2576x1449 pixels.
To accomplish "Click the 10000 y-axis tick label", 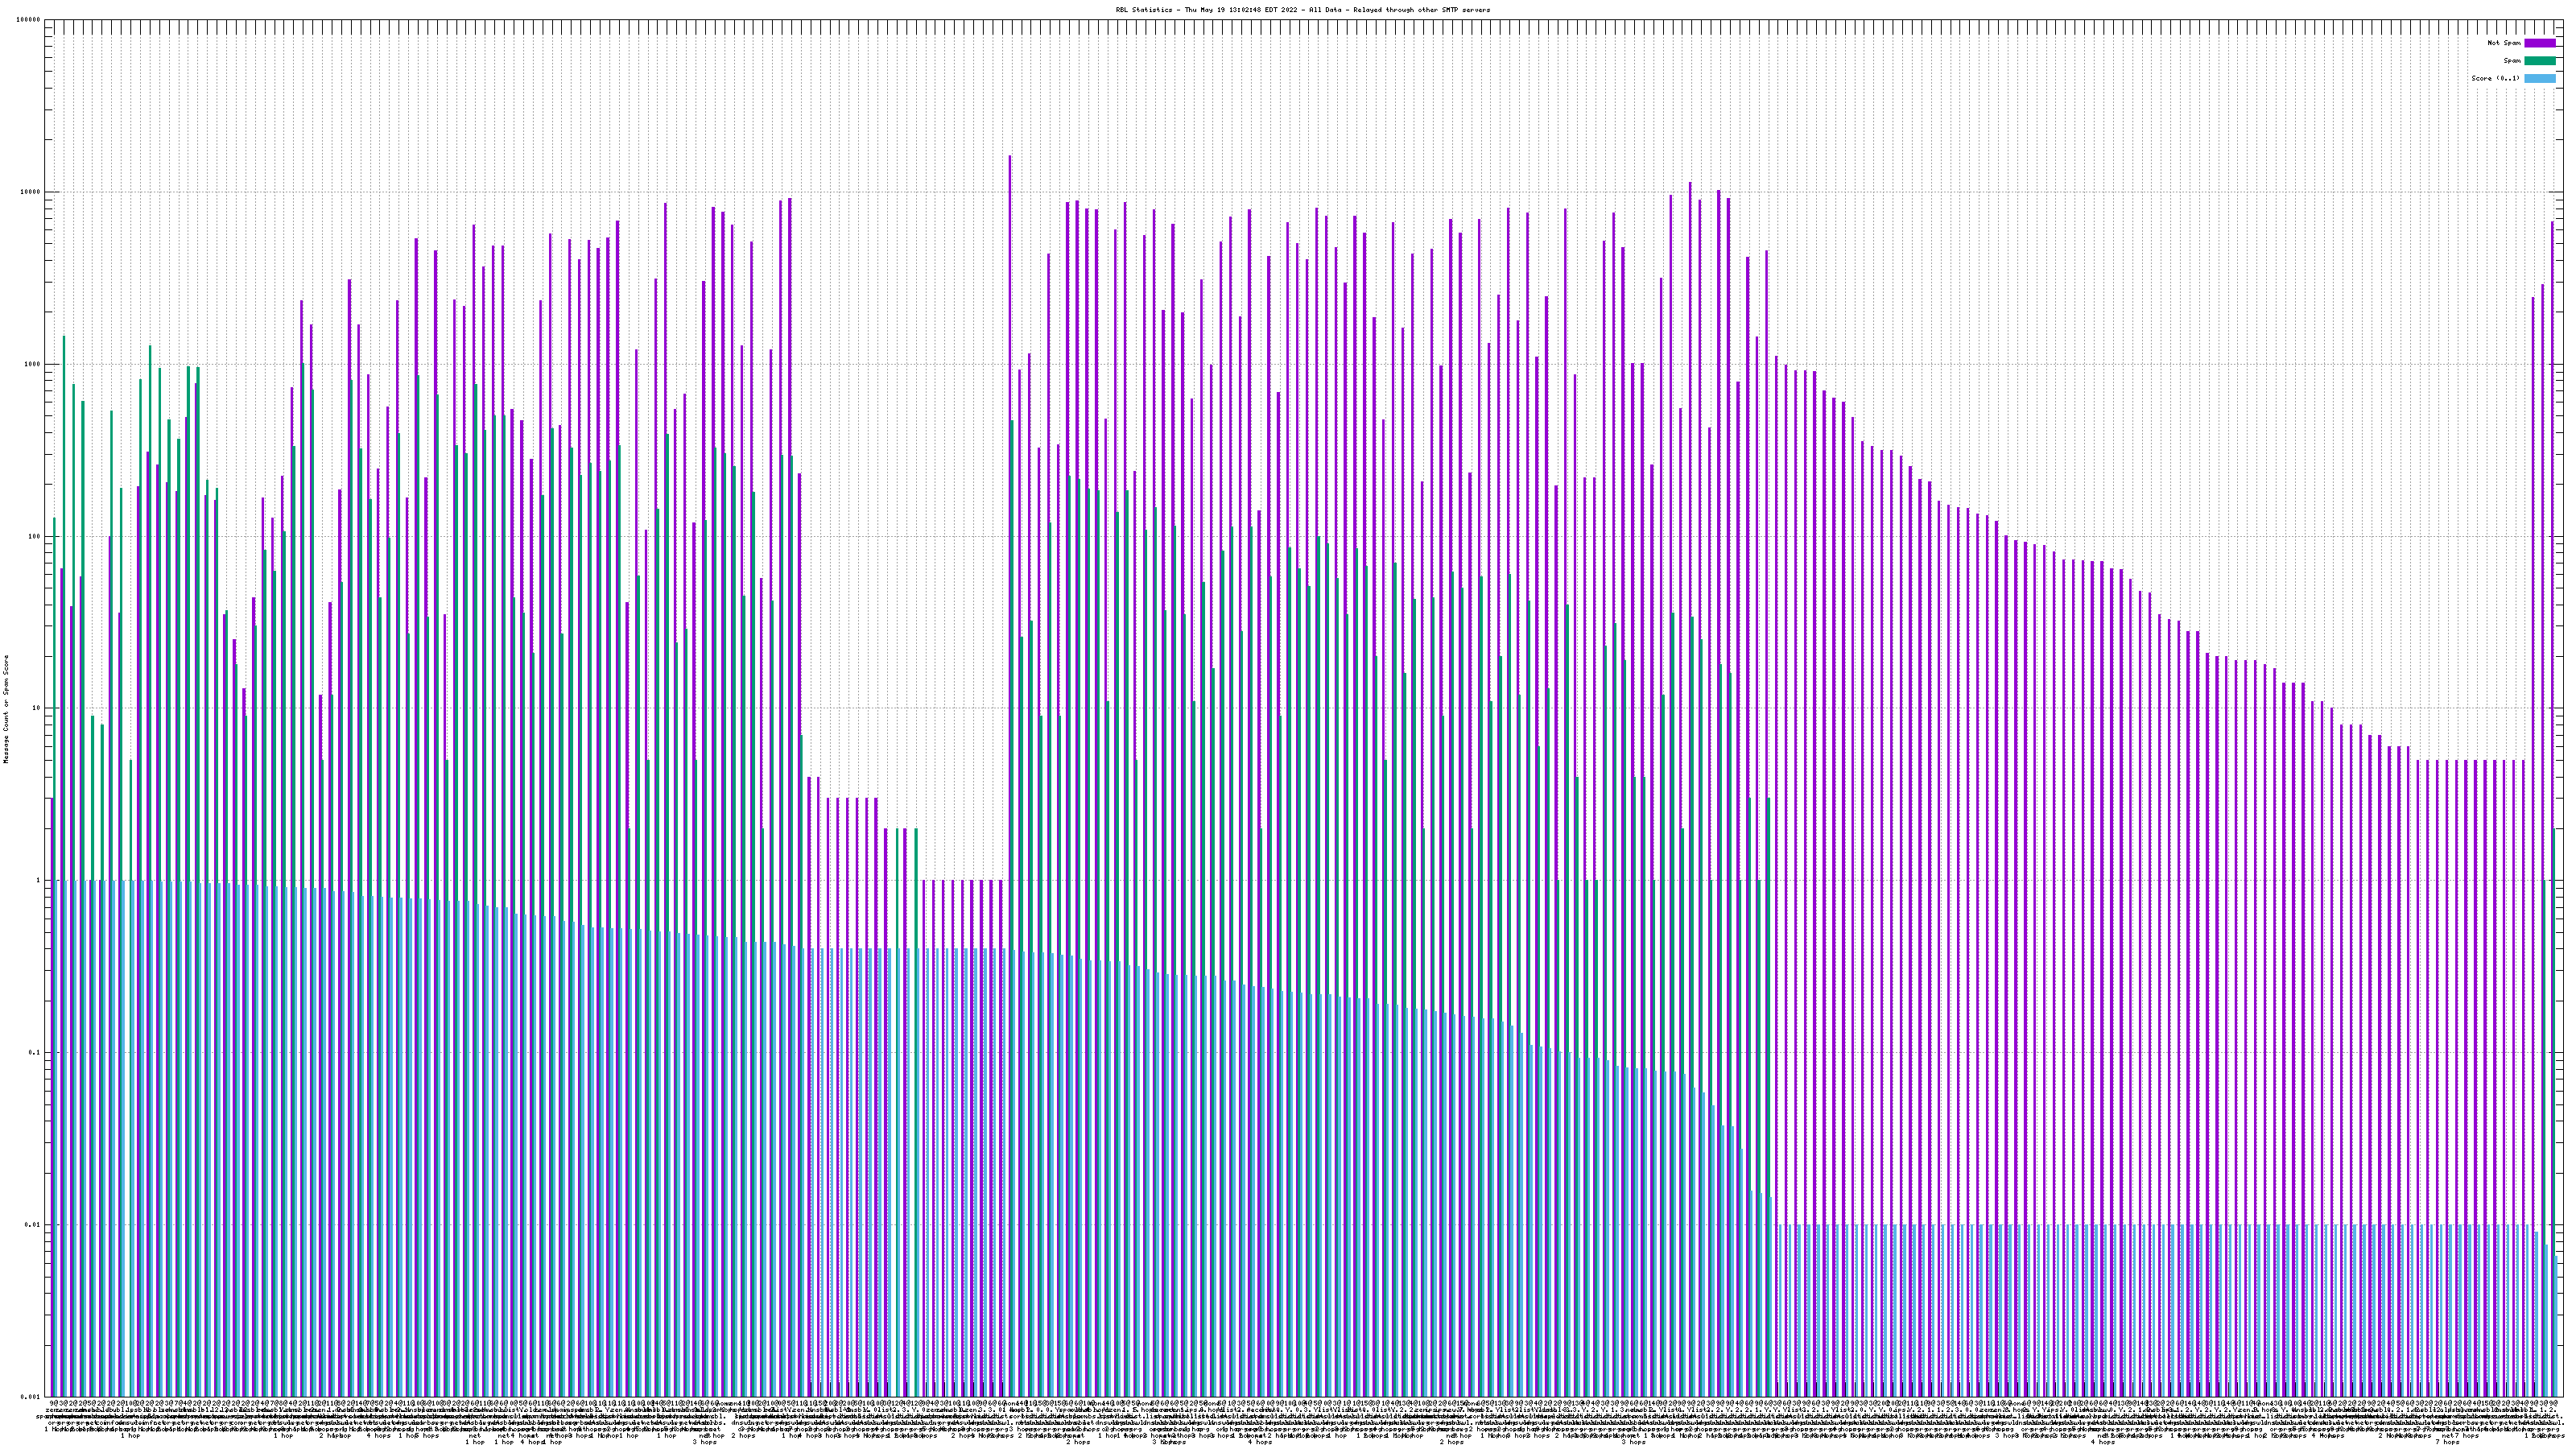I will click(x=31, y=192).
